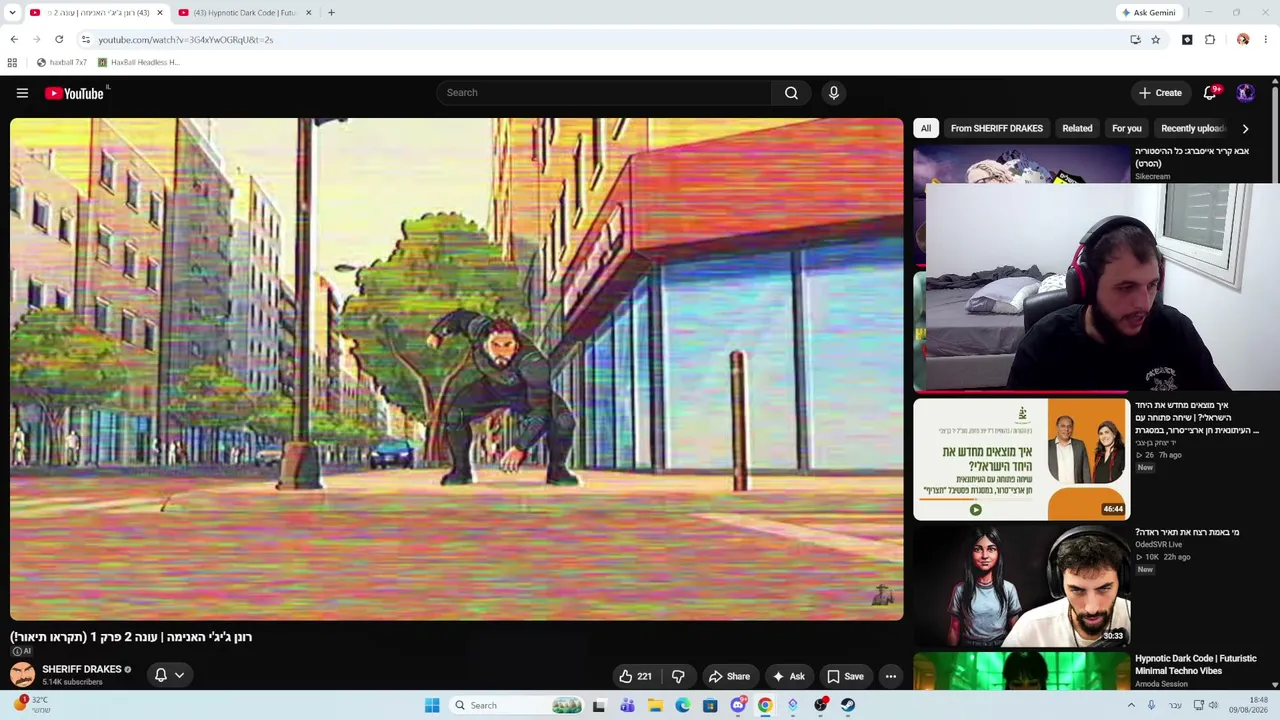Image resolution: width=1280 pixels, height=720 pixels.
Task: Expand the subscription notification bell dropdown
Action: (169, 675)
